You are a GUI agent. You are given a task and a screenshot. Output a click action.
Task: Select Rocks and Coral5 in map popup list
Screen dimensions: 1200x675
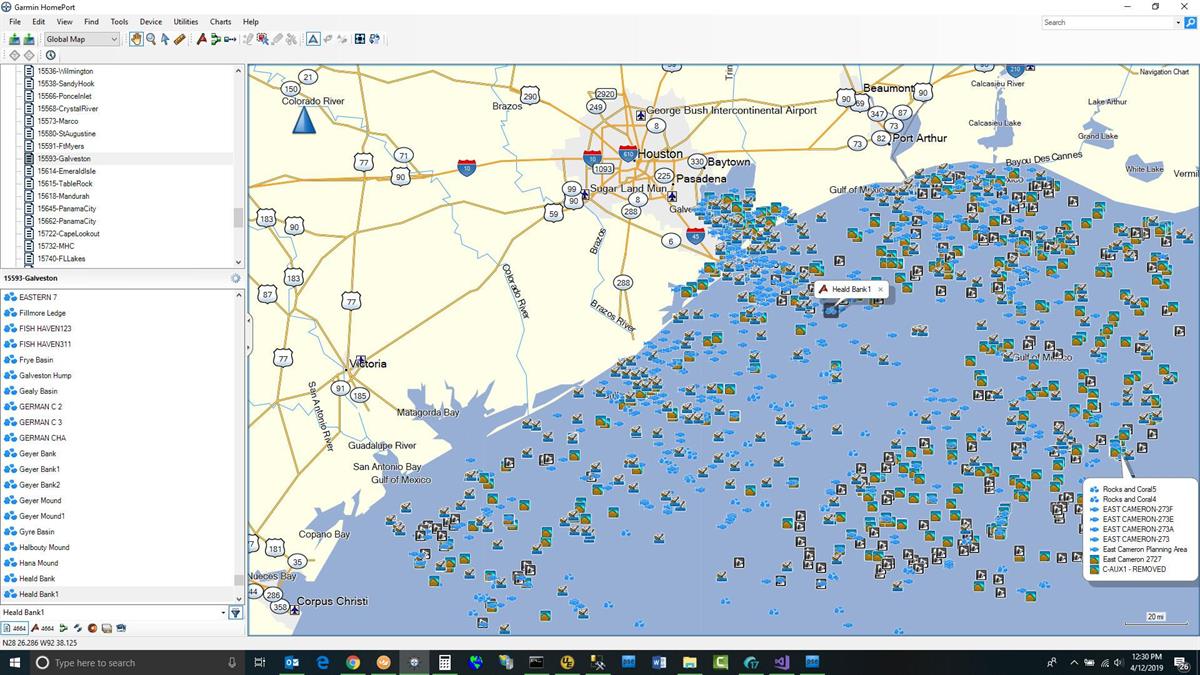[1129, 489]
